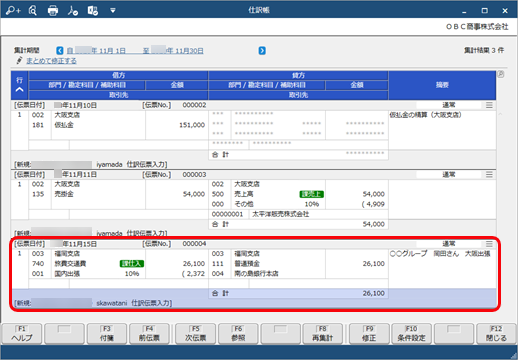Click the small icon right of 摘要 header
Screen dimensions: 518x360
501,74
